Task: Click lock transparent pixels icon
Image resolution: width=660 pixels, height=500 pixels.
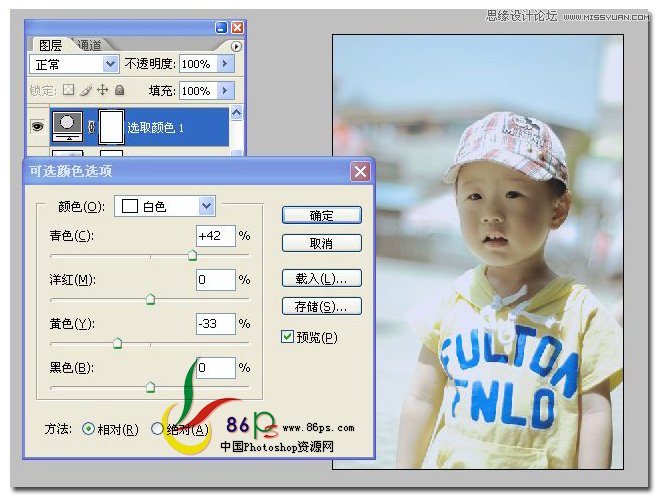Action: pos(69,90)
